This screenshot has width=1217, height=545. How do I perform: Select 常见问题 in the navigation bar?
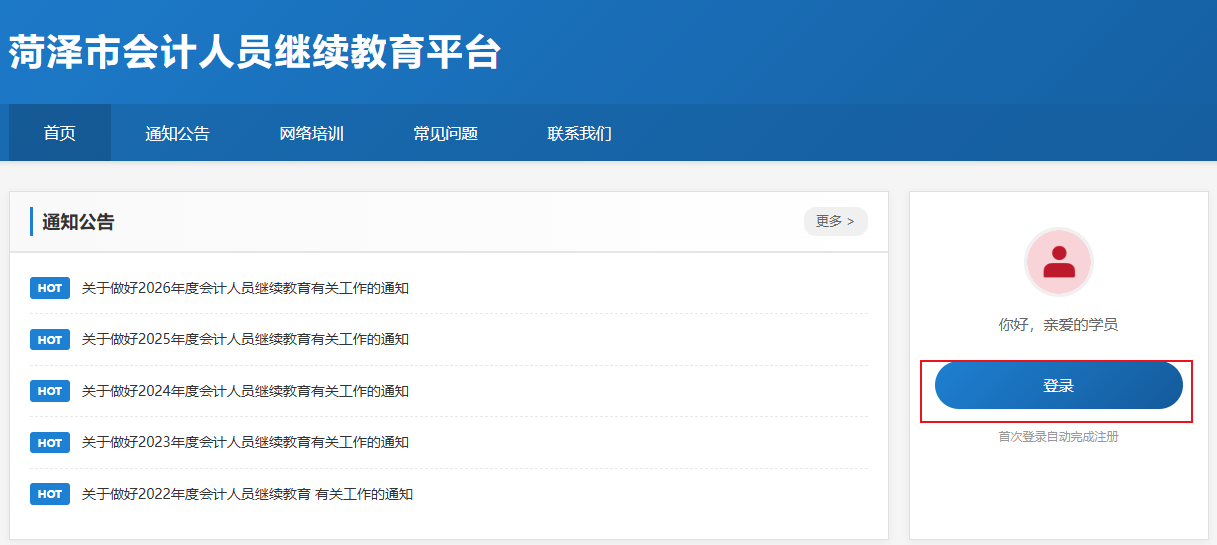(446, 133)
